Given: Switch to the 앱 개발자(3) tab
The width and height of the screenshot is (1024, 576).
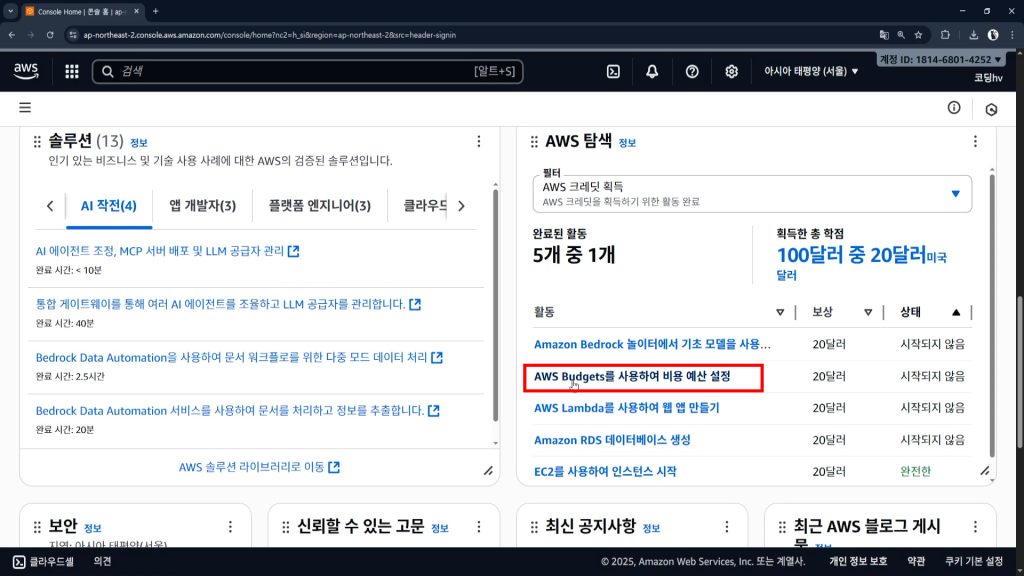Looking at the screenshot, I should 202,206.
